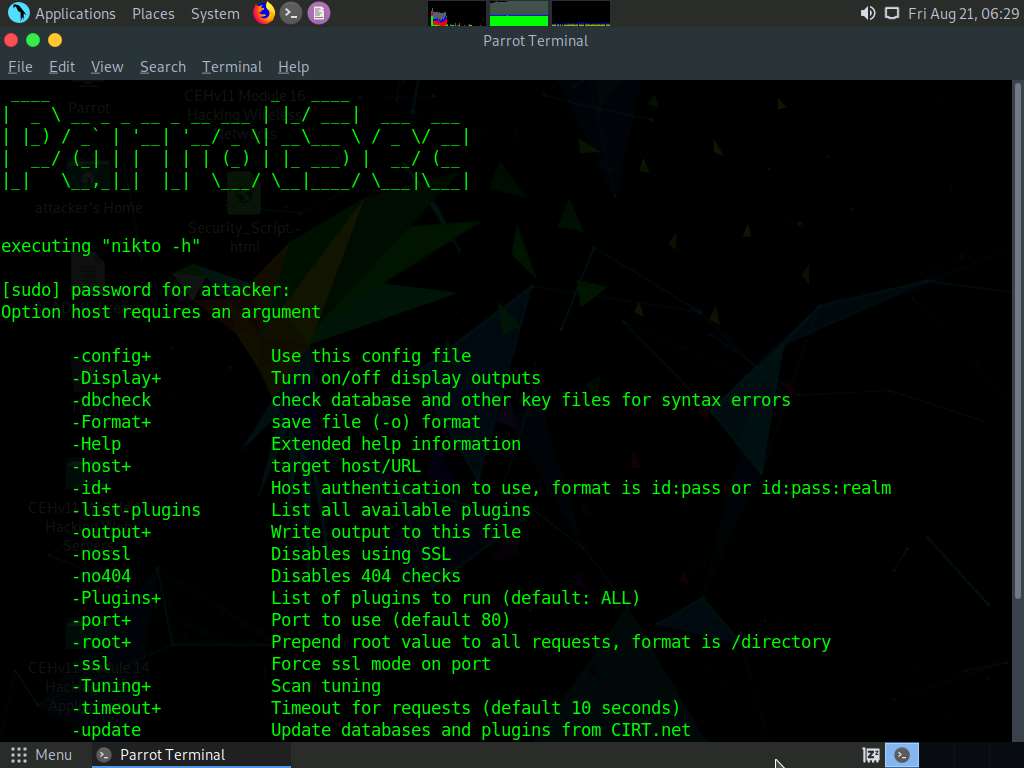Click the '-host+' option text
The width and height of the screenshot is (1024, 768).
point(101,466)
